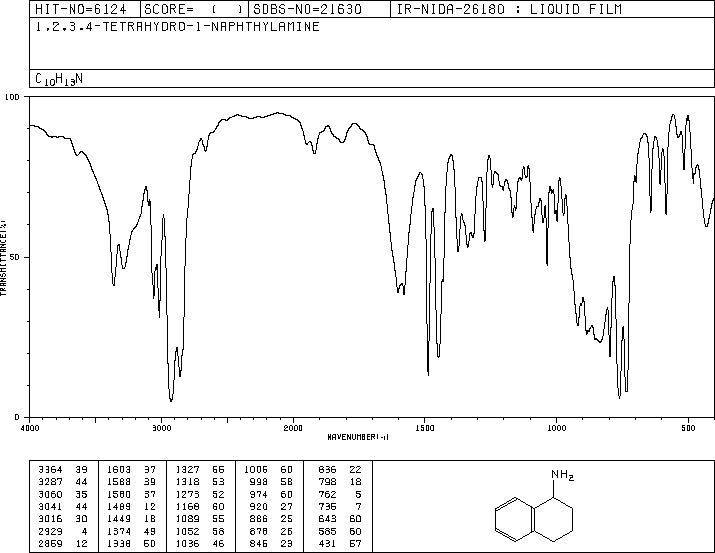Viewport: 715px width, 553px height.
Task: Click the molecular formula C10H13N
Action: [59, 79]
